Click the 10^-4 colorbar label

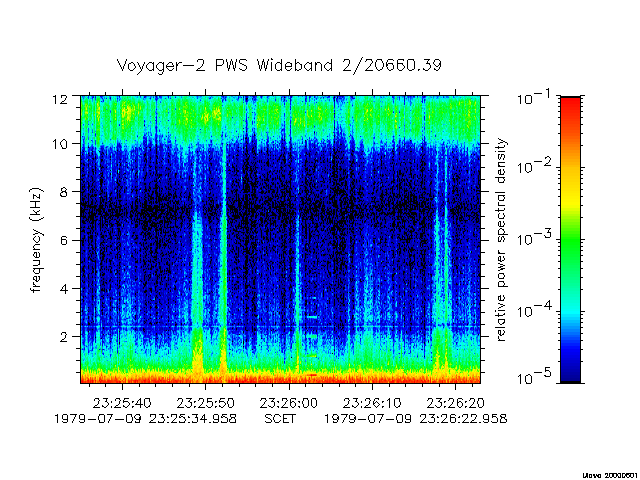coord(534,310)
